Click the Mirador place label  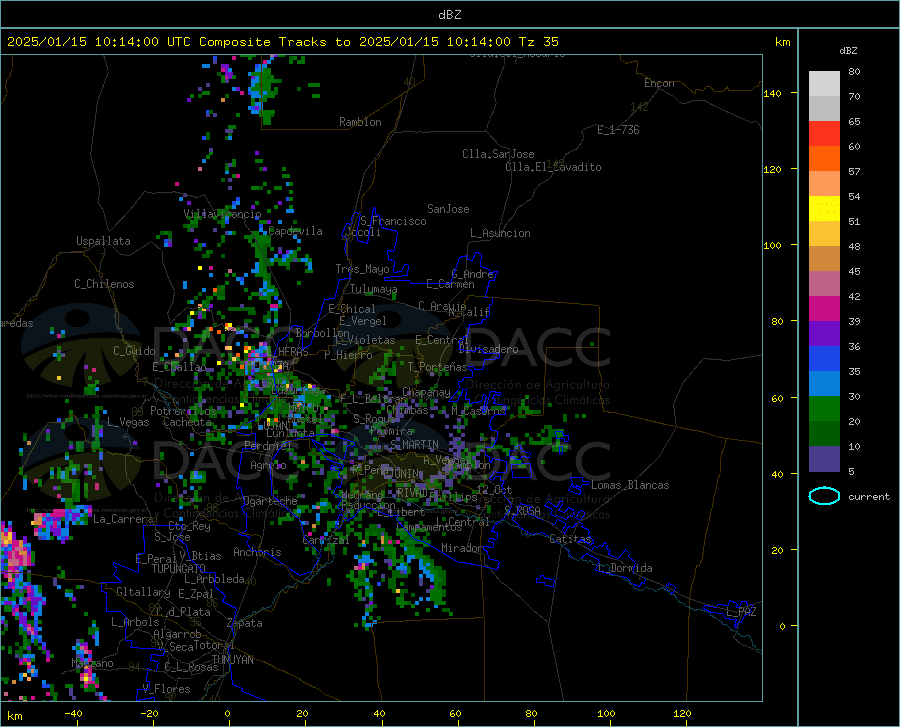(x=462, y=548)
